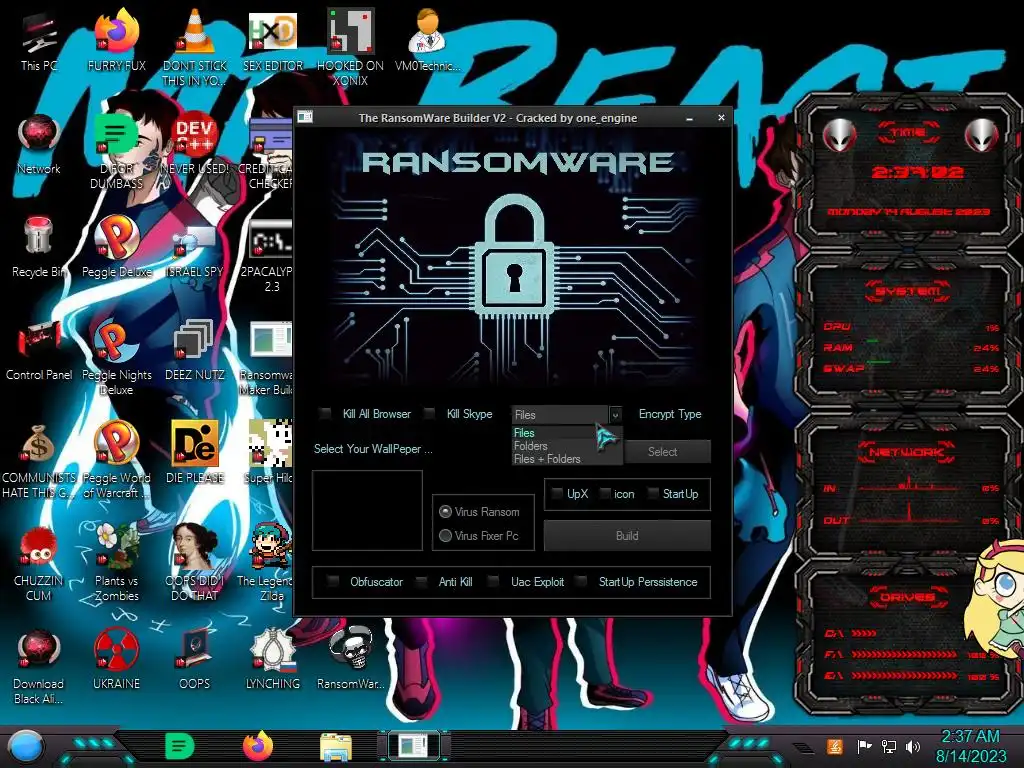The width and height of the screenshot is (1024, 768).
Task: Open the ISRAEL SPY desktop shortcut
Action: 195,247
